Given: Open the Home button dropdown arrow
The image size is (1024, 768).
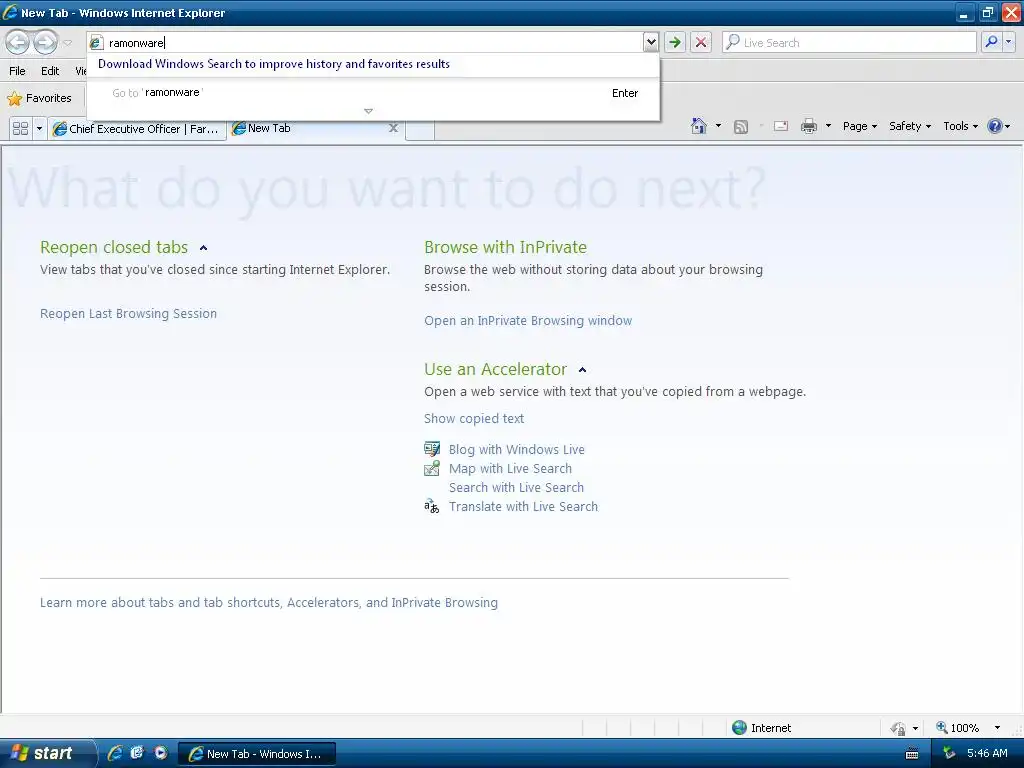Looking at the screenshot, I should [718, 126].
